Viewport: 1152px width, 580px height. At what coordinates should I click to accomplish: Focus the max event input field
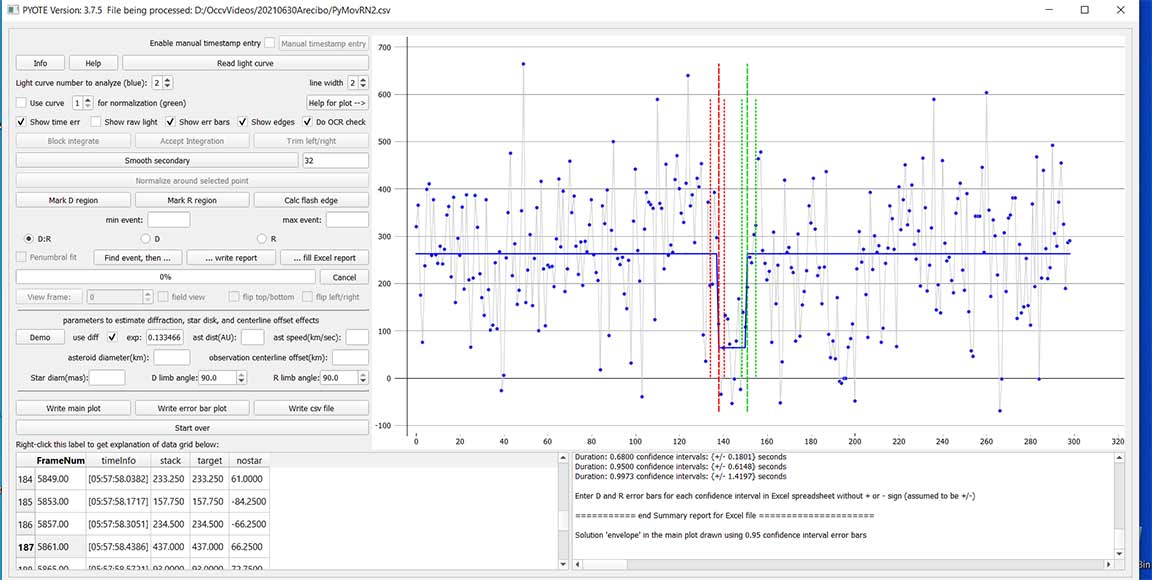[x=348, y=220]
